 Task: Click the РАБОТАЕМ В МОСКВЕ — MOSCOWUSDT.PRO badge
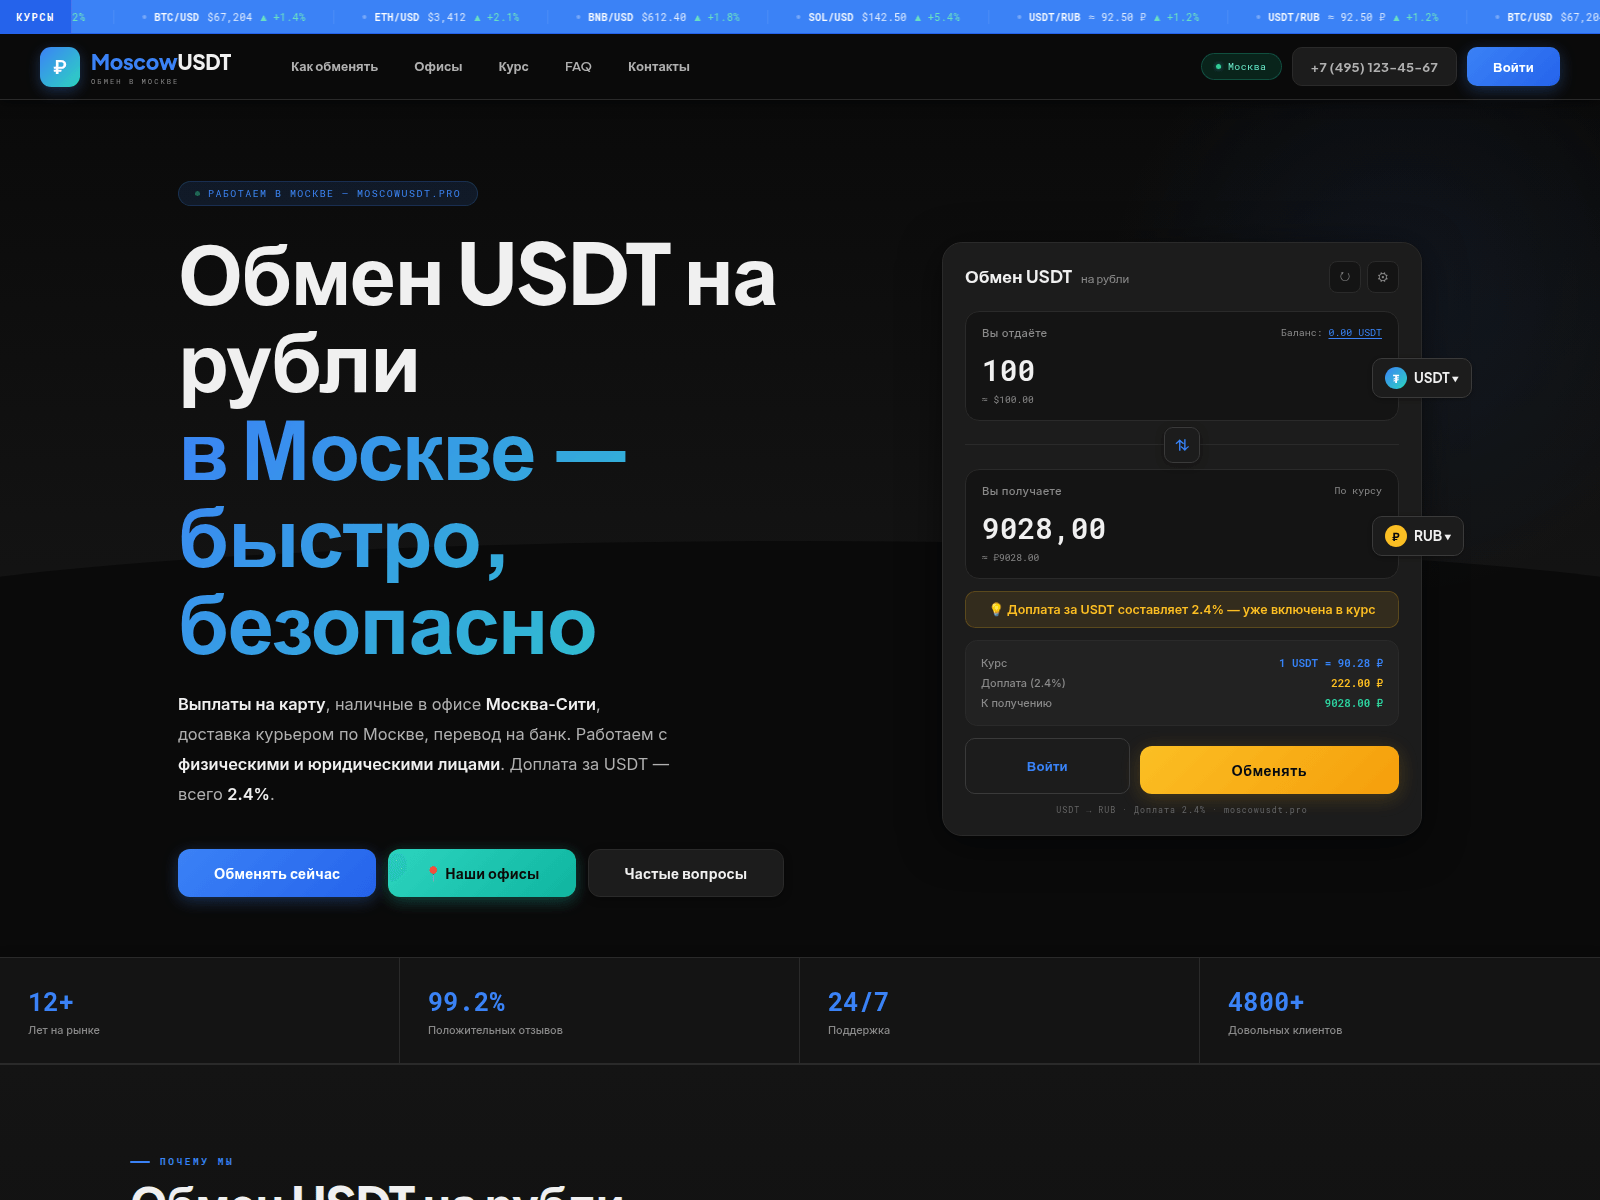point(328,194)
